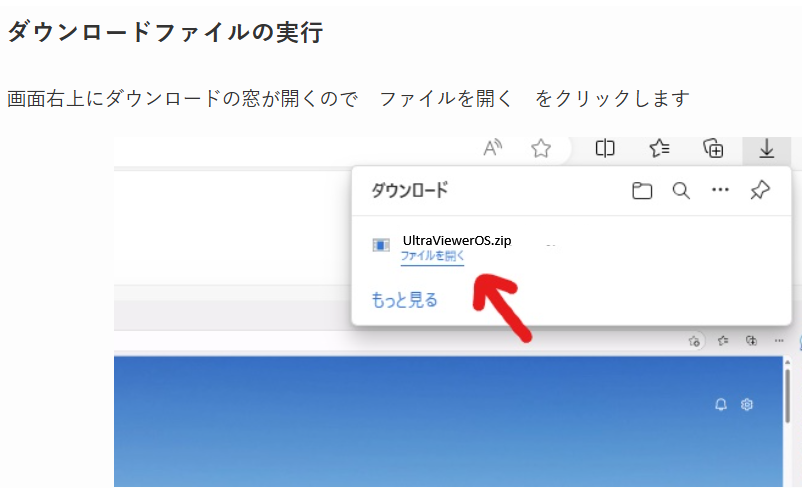802x488 pixels.
Task: Open downloads folder icon in the Downloads panel
Action: point(642,190)
